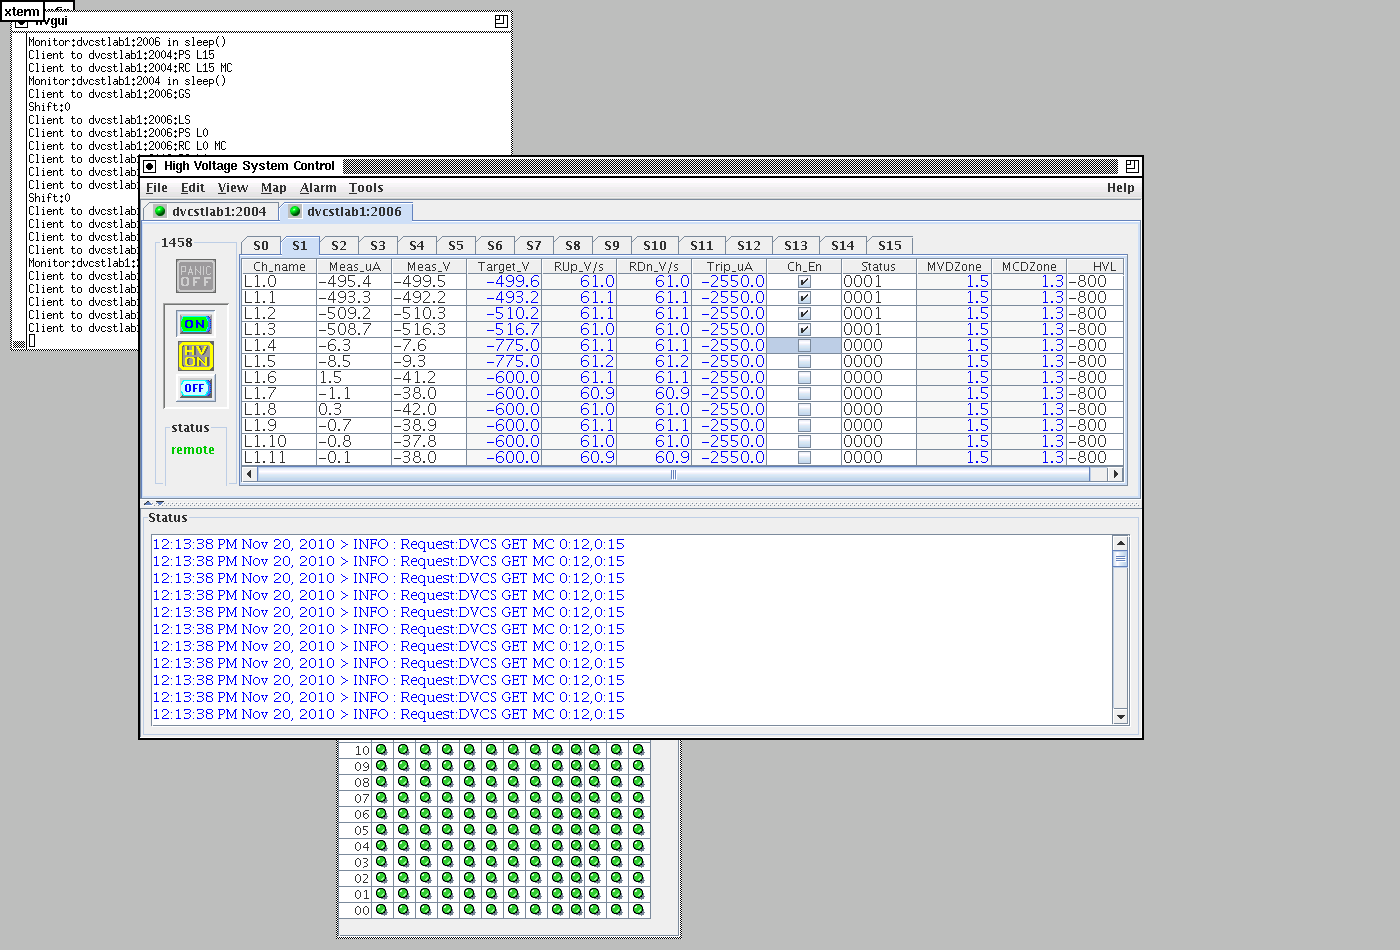Click the Status log scrollbar up arrow
The height and width of the screenshot is (950, 1400).
[1120, 543]
